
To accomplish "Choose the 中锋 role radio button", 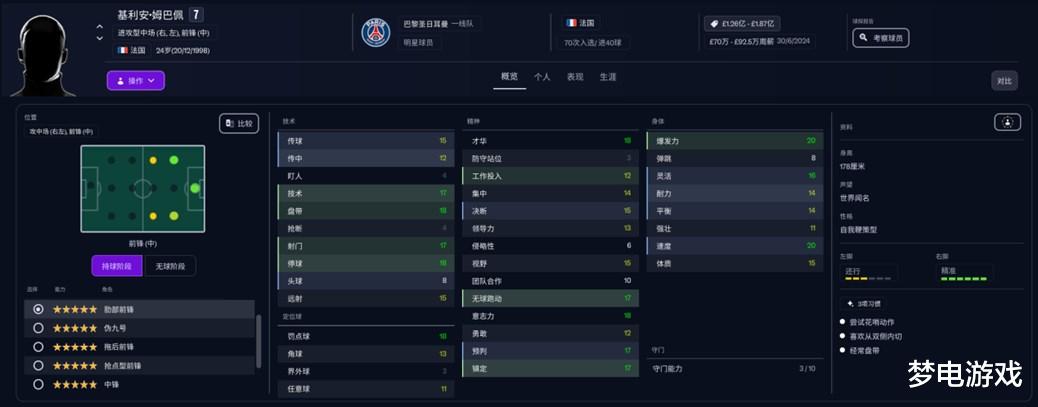I will coord(39,384).
